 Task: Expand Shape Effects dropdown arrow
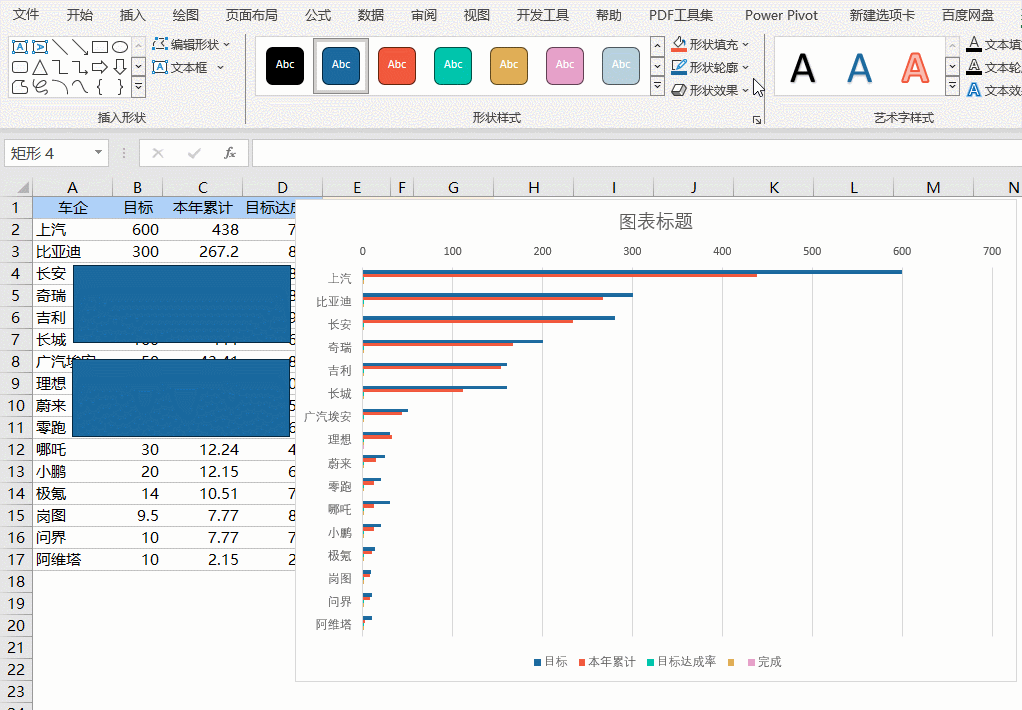(x=746, y=90)
